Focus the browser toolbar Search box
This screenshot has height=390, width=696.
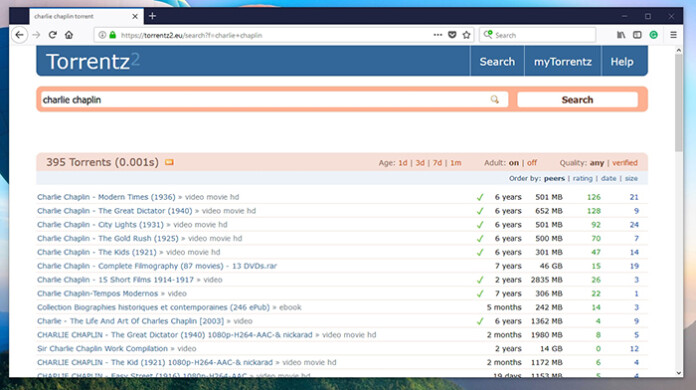pyautogui.click(x=538, y=35)
